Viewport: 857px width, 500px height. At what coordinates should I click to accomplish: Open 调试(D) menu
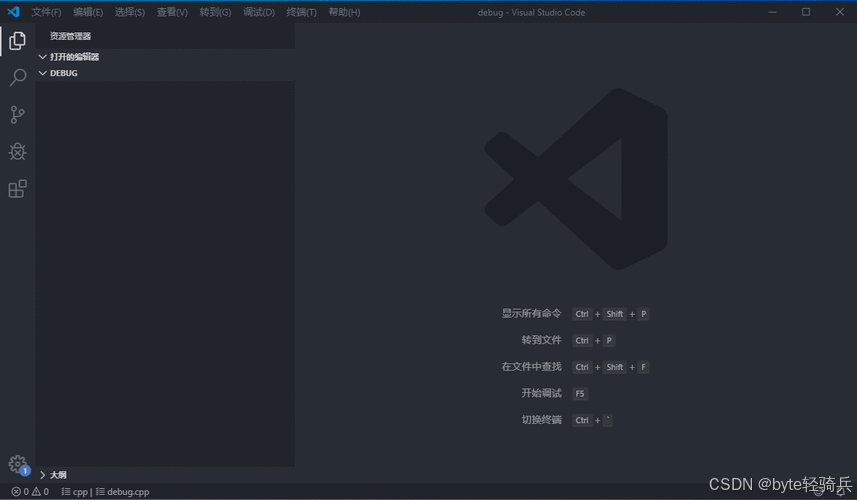click(x=259, y=12)
